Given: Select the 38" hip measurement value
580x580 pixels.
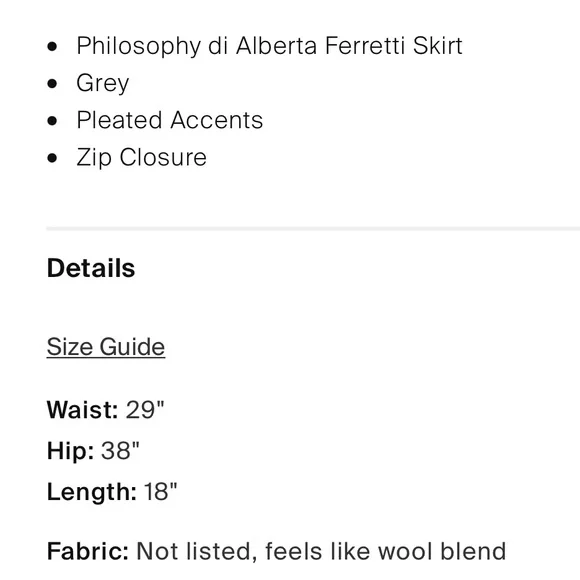Looking at the screenshot, I should [x=120, y=451].
